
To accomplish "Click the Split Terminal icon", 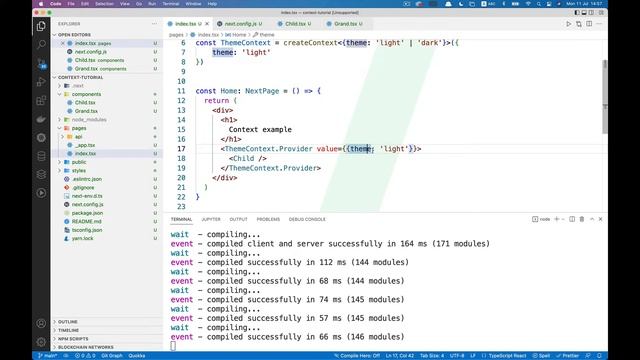I will coord(572,219).
